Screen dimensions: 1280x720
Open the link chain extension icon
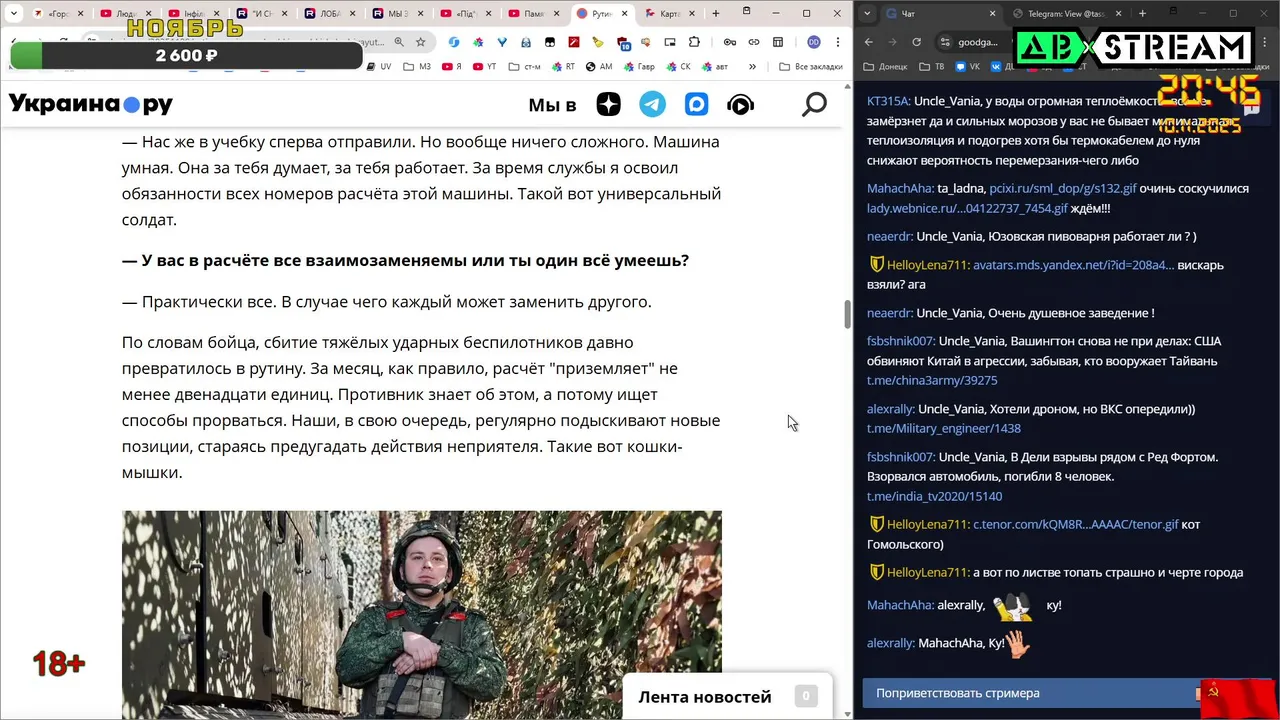point(754,42)
